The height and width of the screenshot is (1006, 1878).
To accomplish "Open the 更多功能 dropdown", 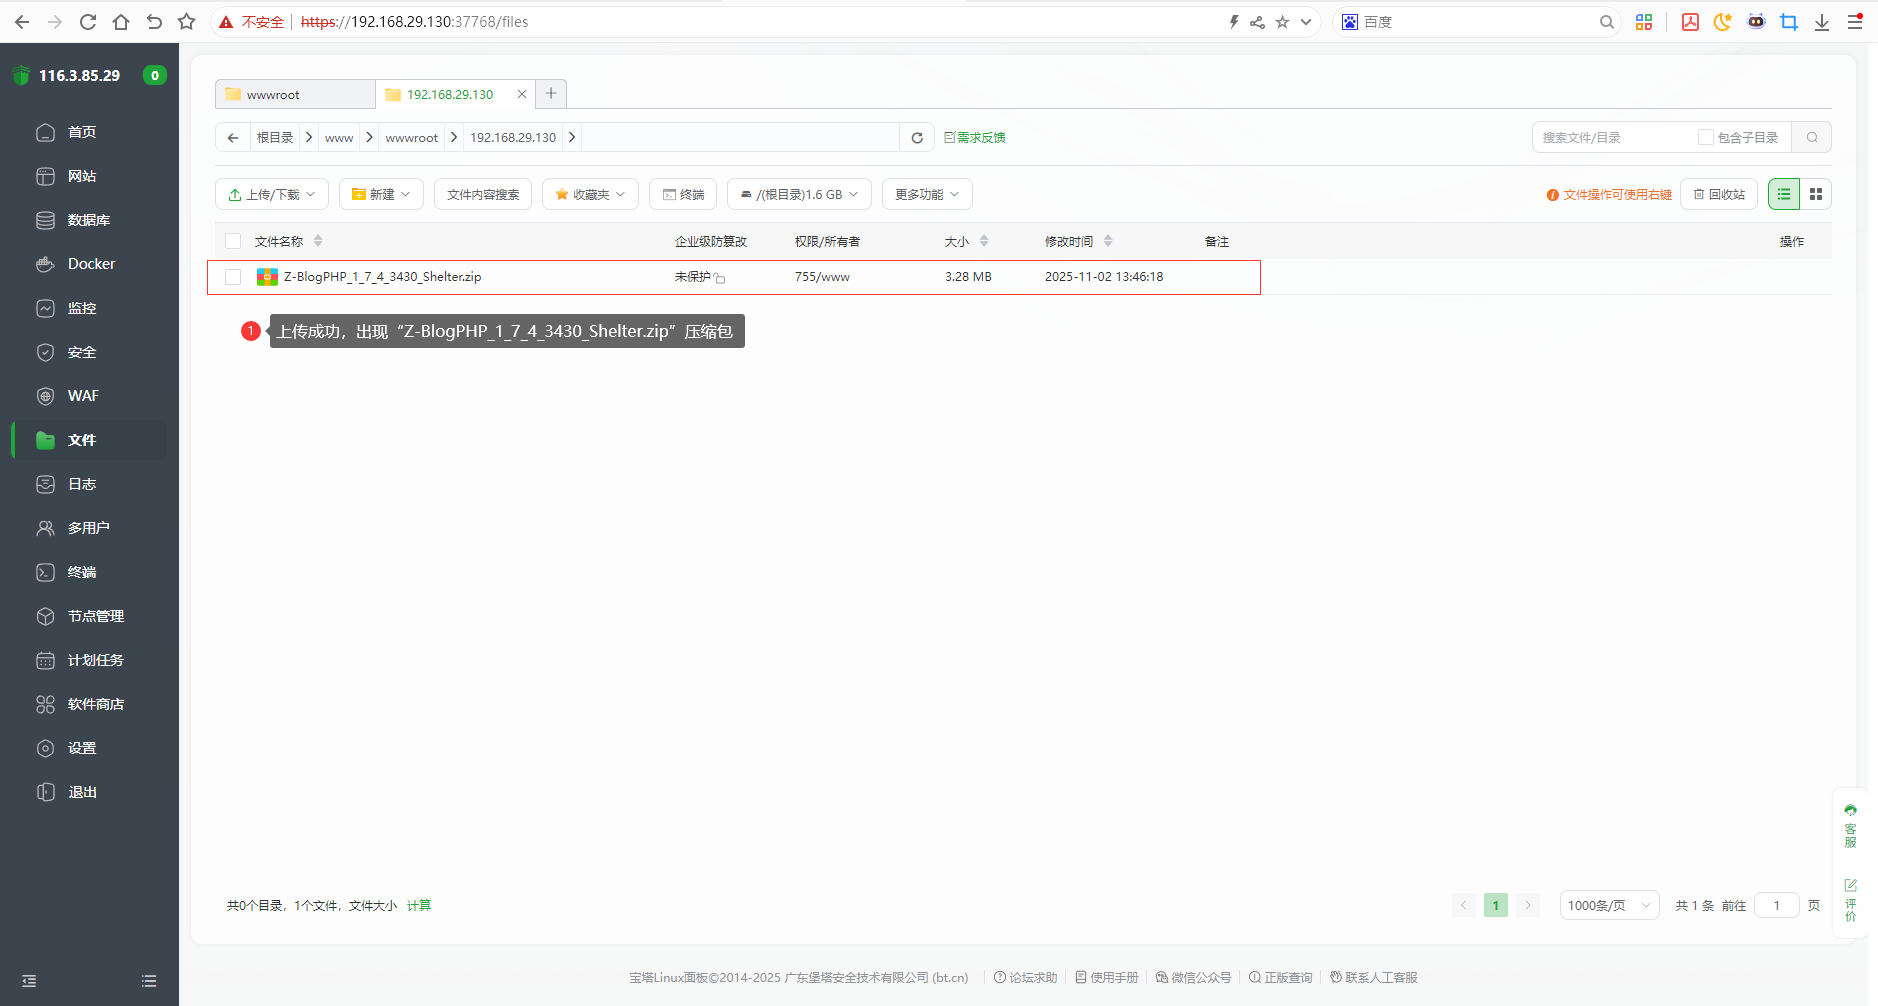I will 927,194.
